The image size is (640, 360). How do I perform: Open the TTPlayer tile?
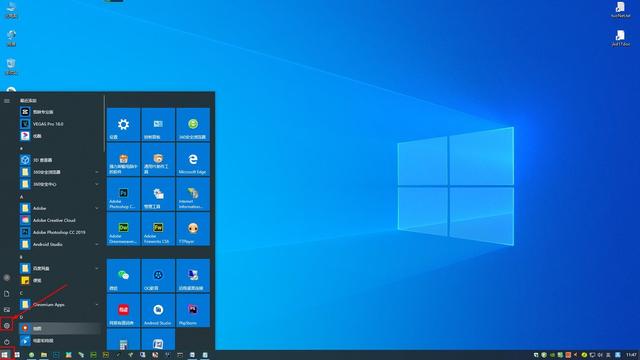(x=193, y=229)
